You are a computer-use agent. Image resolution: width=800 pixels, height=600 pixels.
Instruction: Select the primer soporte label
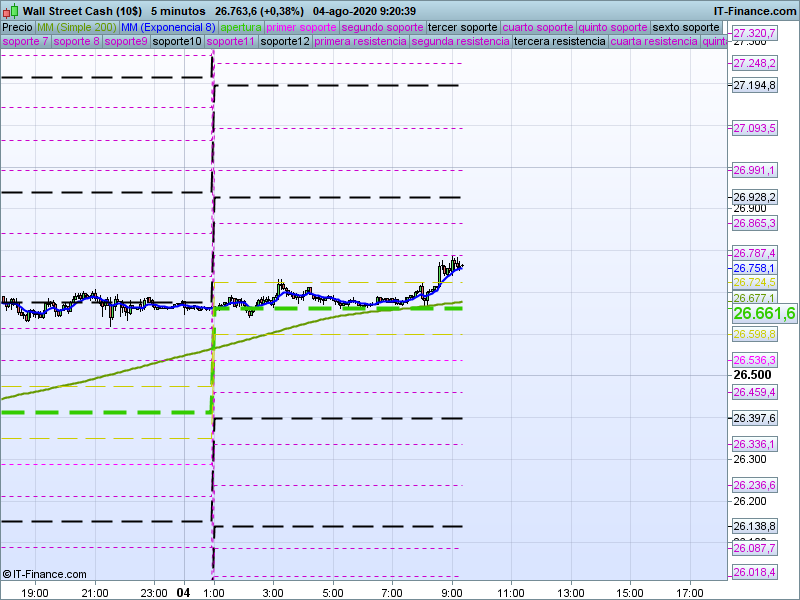[301, 27]
